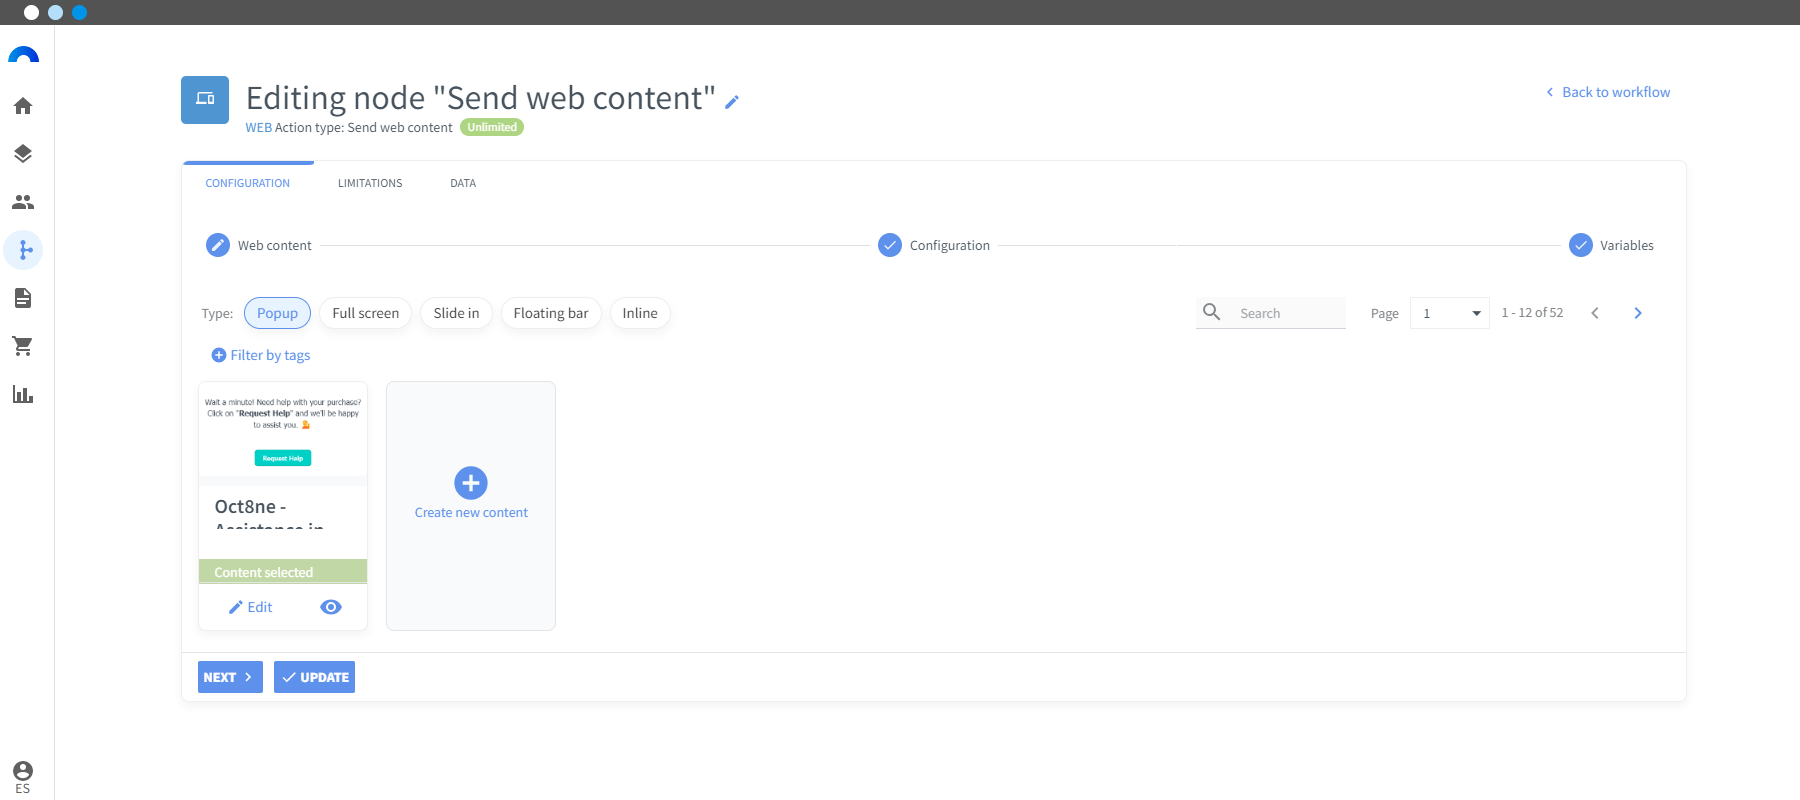Screen dimensions: 1800x800
Task: Click the Web content step label
Action: coord(274,245)
